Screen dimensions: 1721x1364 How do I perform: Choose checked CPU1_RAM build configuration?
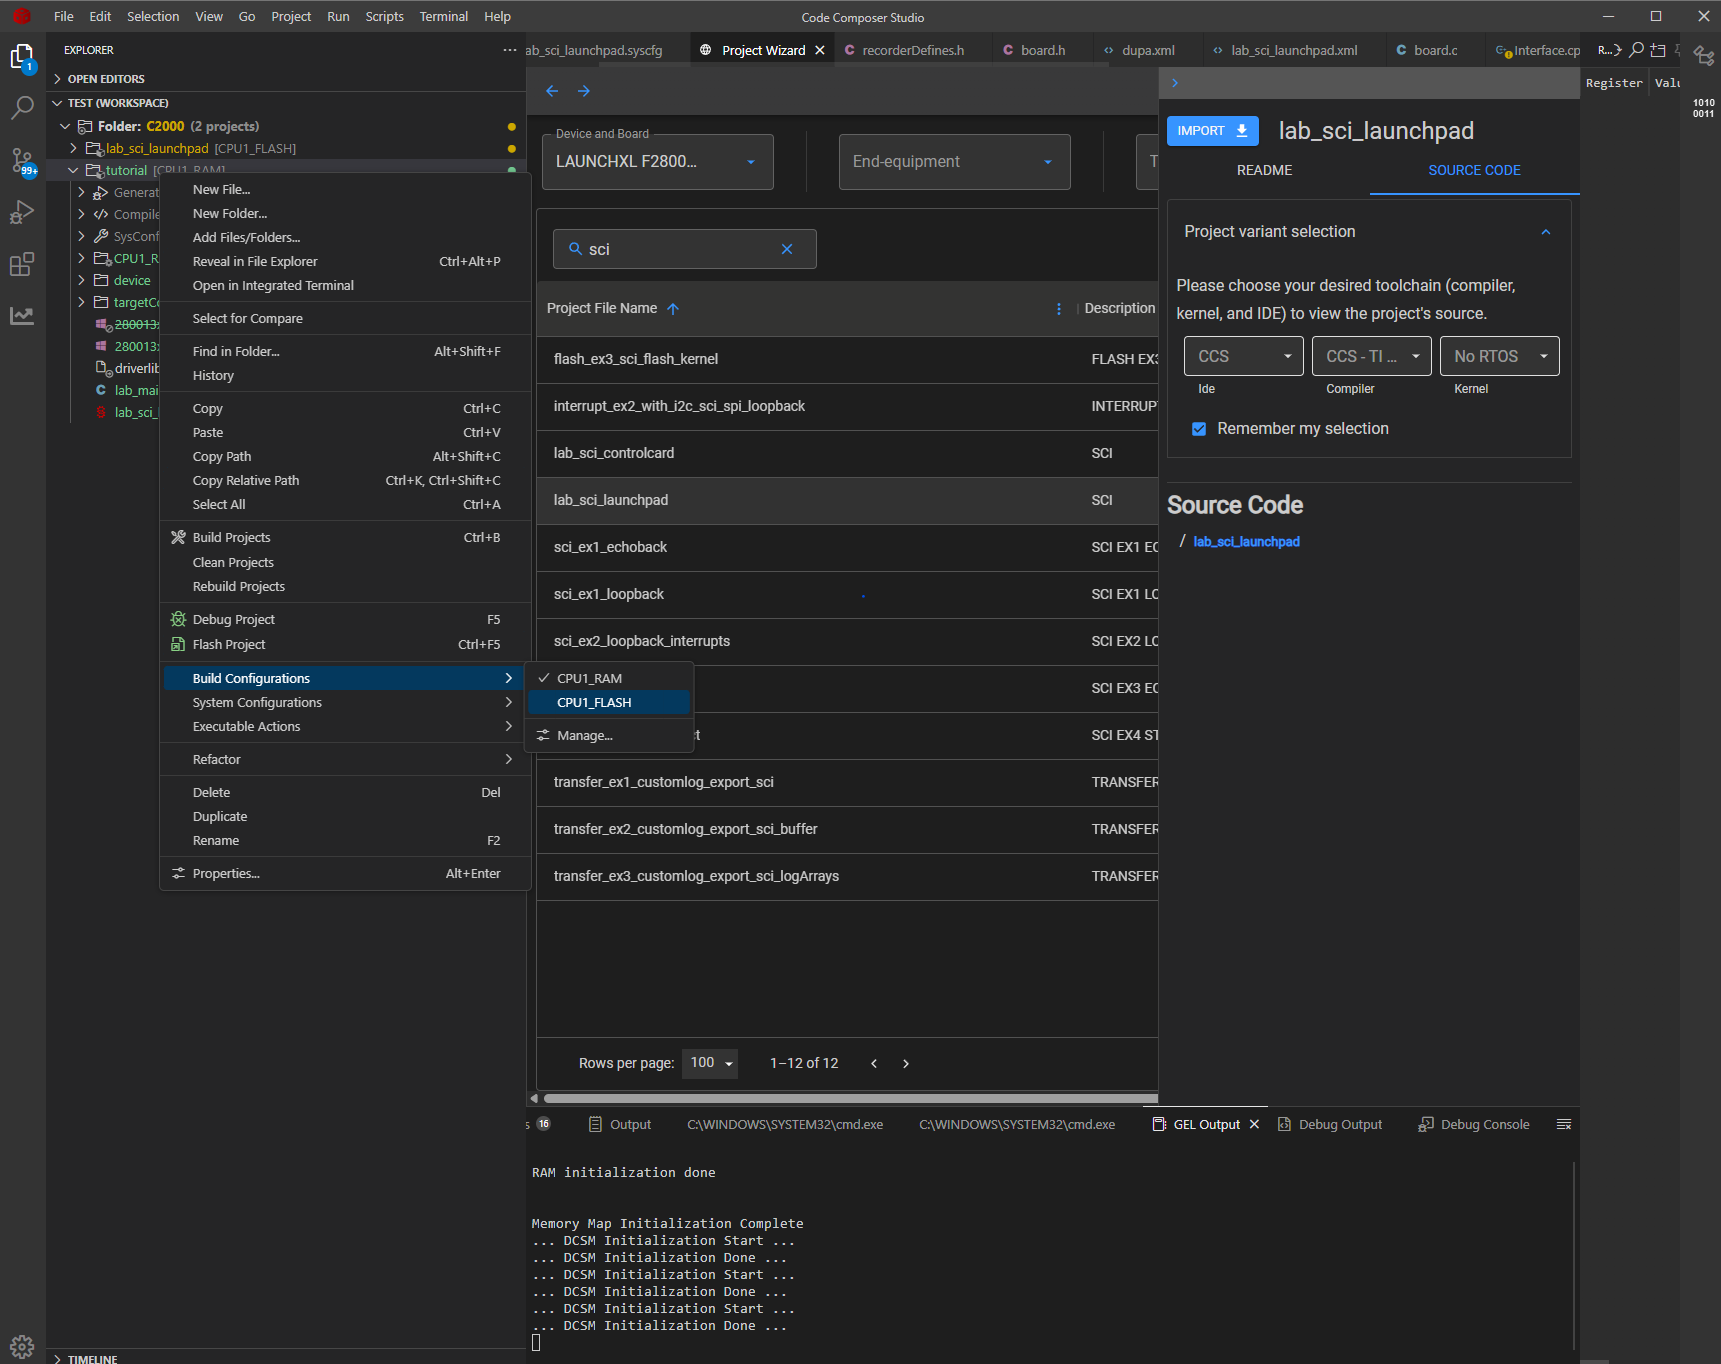589,679
